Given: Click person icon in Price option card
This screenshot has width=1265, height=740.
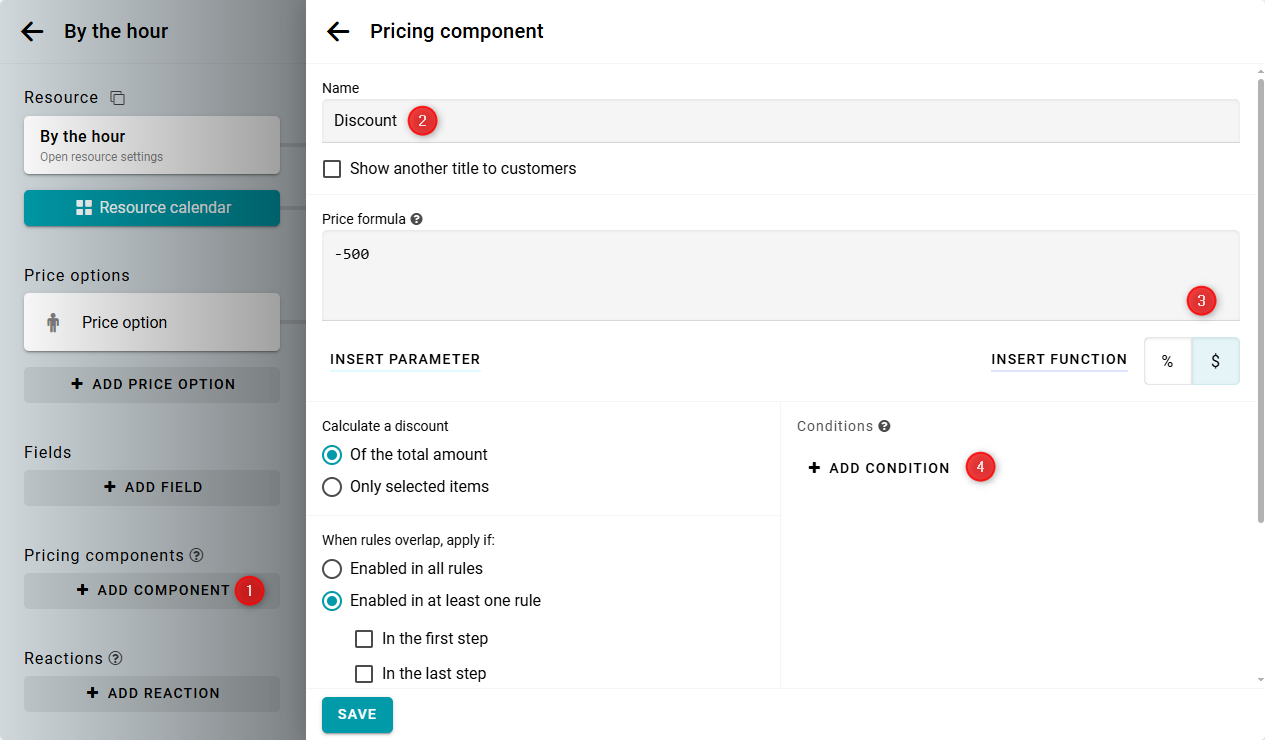Looking at the screenshot, I should pyautogui.click(x=53, y=323).
